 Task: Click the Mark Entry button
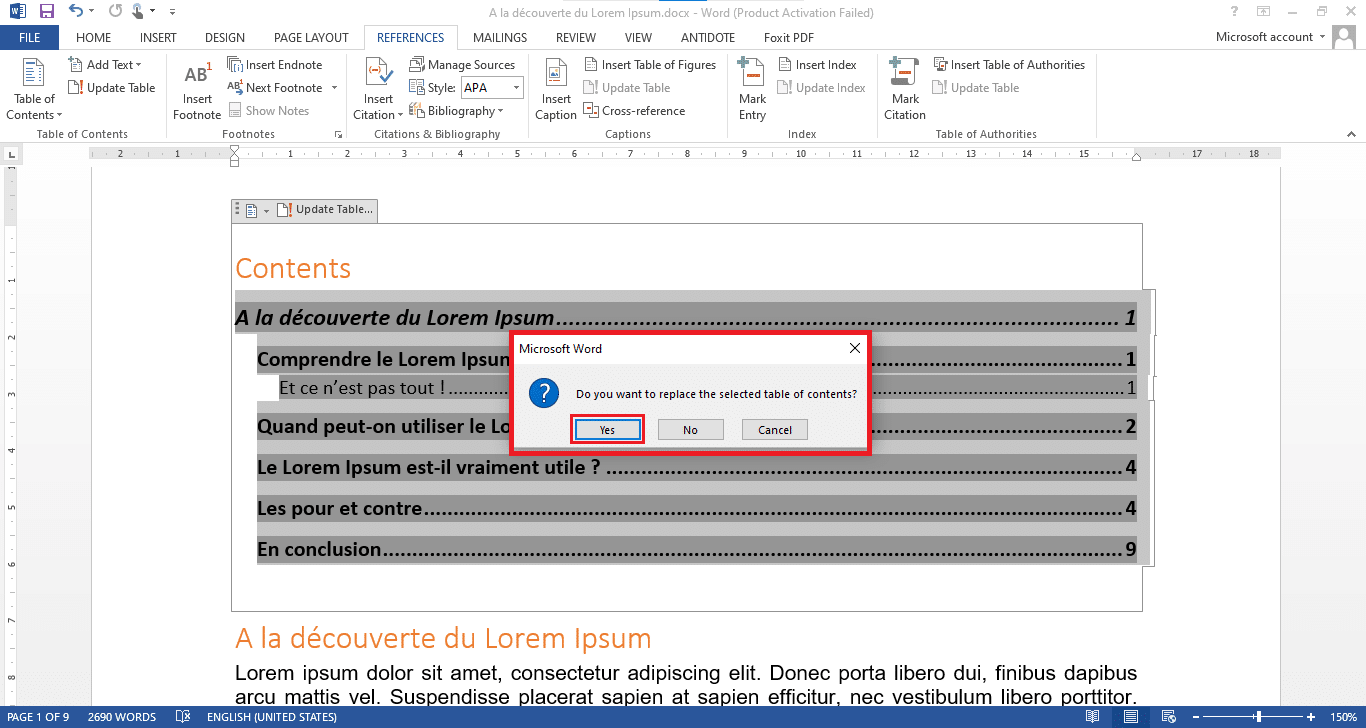(x=752, y=91)
